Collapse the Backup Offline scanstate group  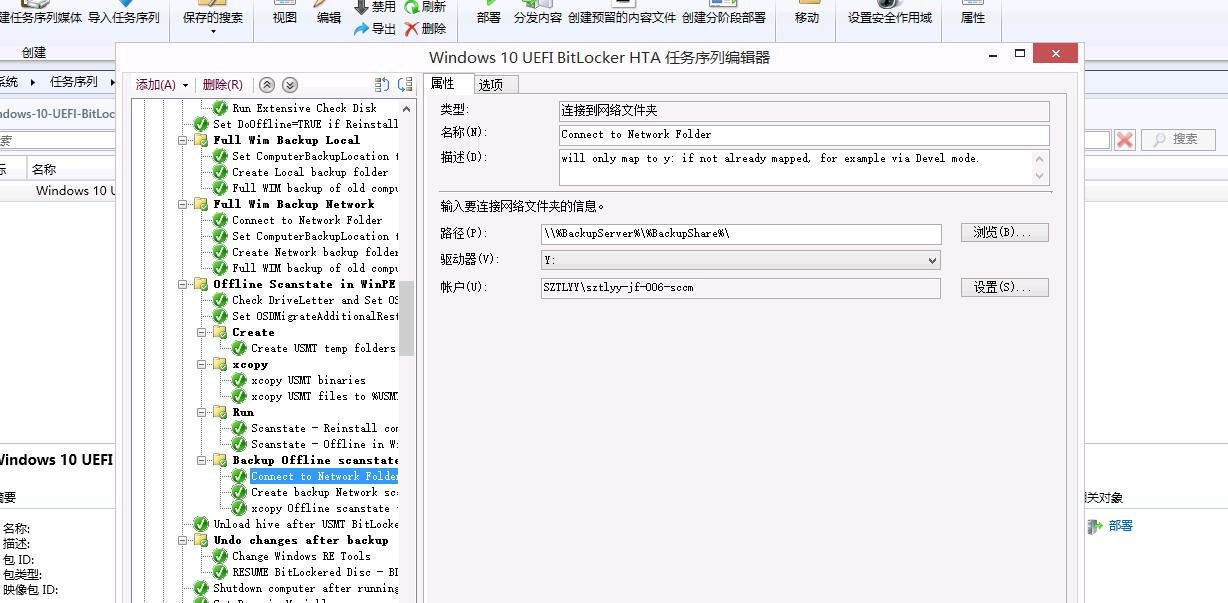pos(202,460)
